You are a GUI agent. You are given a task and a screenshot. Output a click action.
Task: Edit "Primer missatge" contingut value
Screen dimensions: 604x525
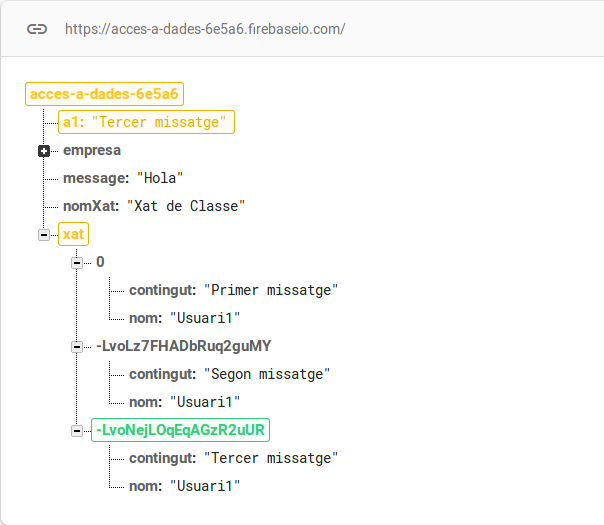pyautogui.click(x=271, y=290)
